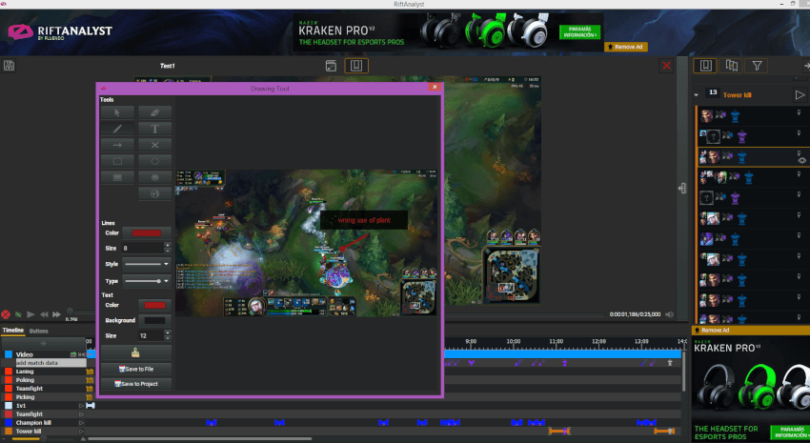Play the Tower kill playlist
Viewport: 810px width, 443px height.
pos(799,95)
